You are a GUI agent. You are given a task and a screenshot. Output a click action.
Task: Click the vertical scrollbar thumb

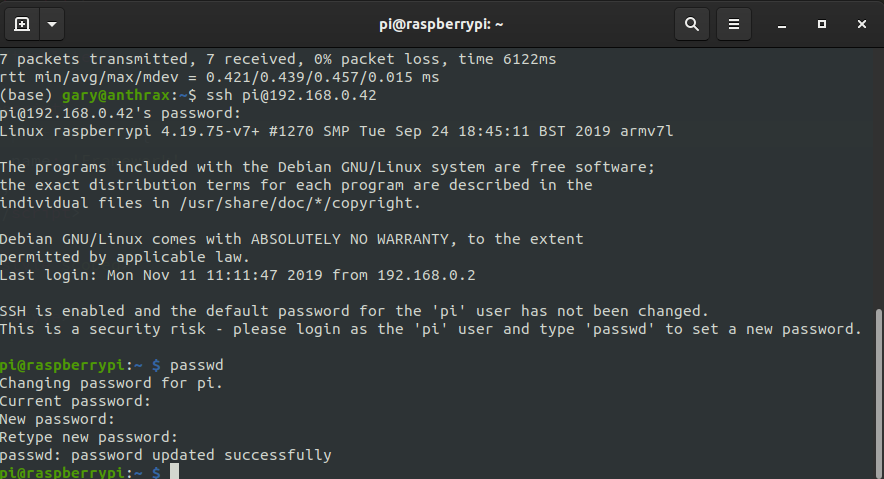tap(879, 394)
